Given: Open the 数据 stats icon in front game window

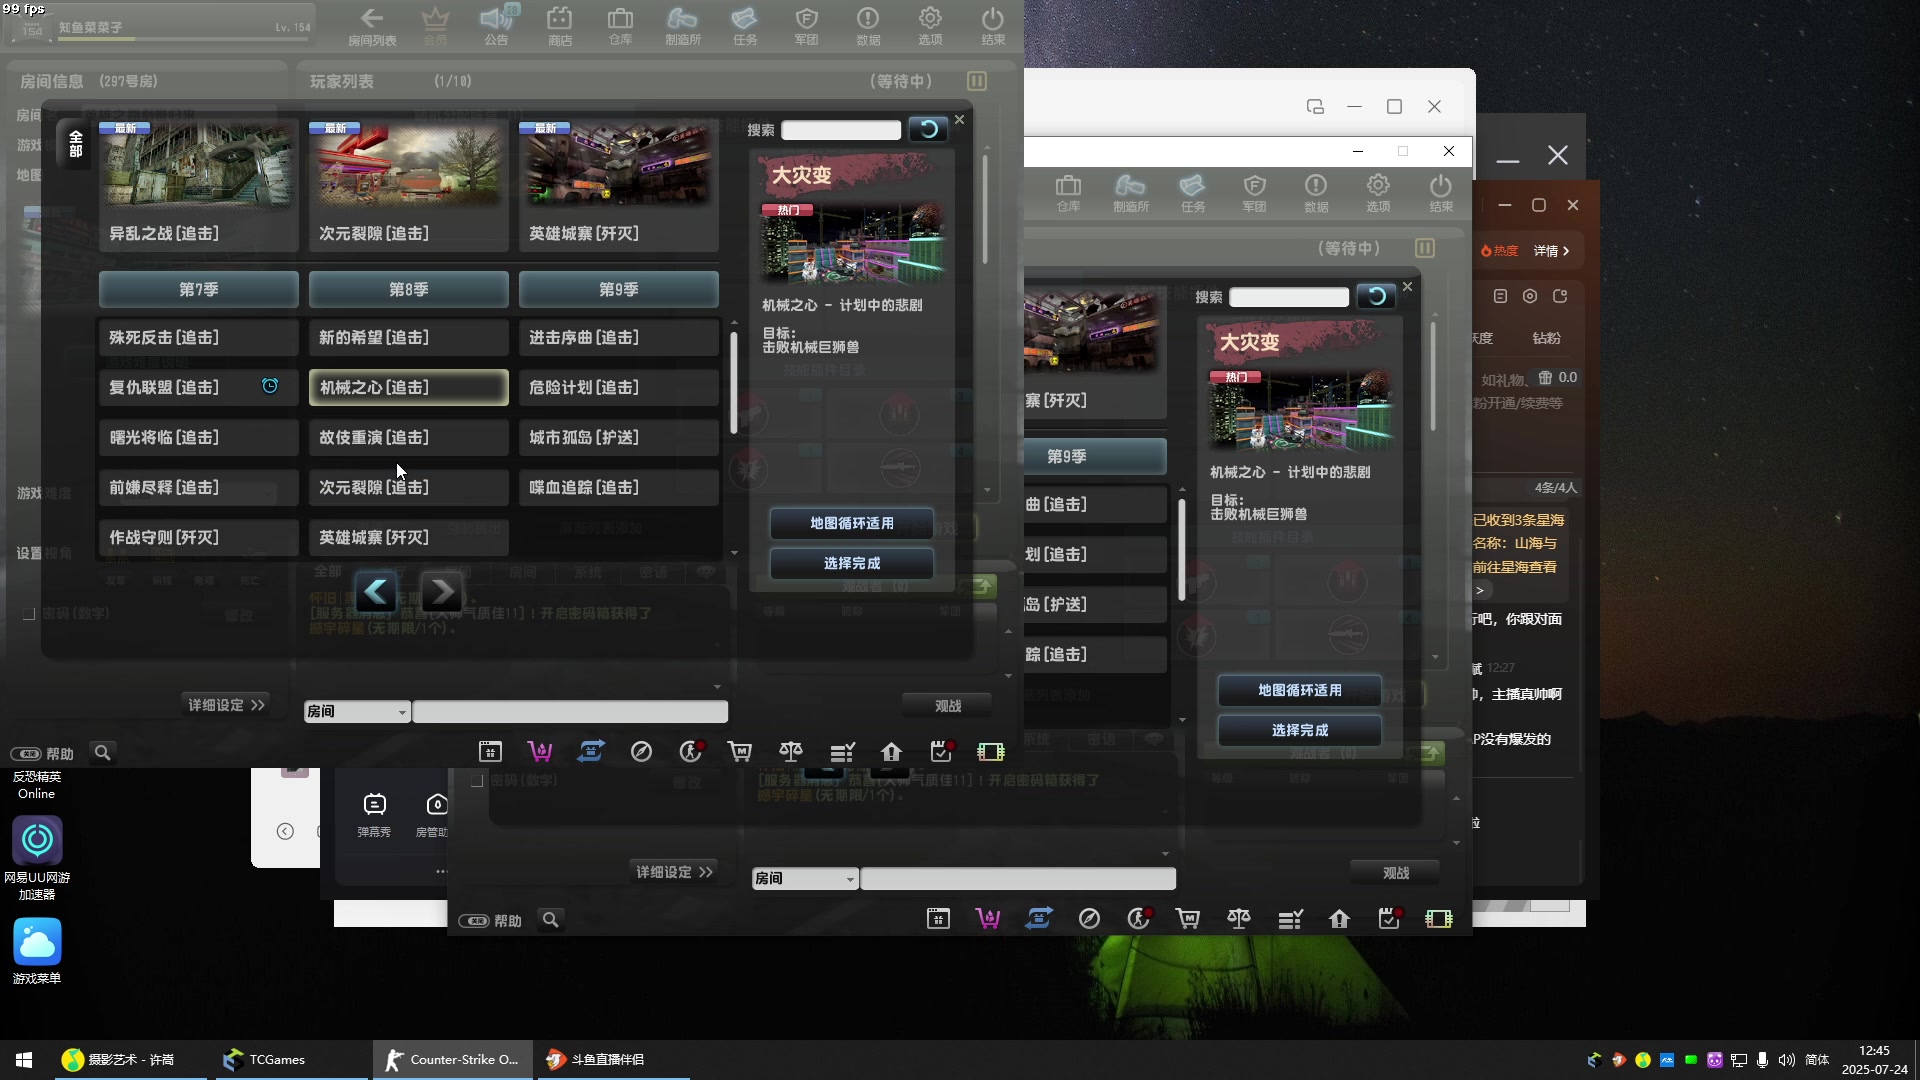Looking at the screenshot, I should (868, 26).
